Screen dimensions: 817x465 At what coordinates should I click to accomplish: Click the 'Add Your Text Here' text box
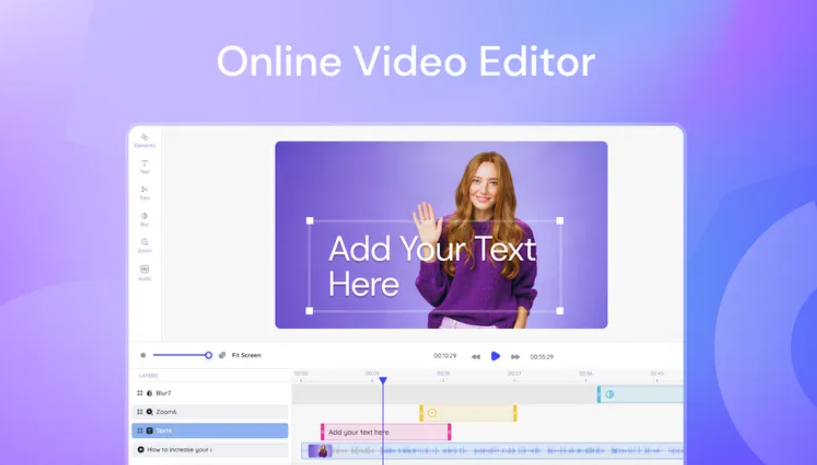coord(435,266)
